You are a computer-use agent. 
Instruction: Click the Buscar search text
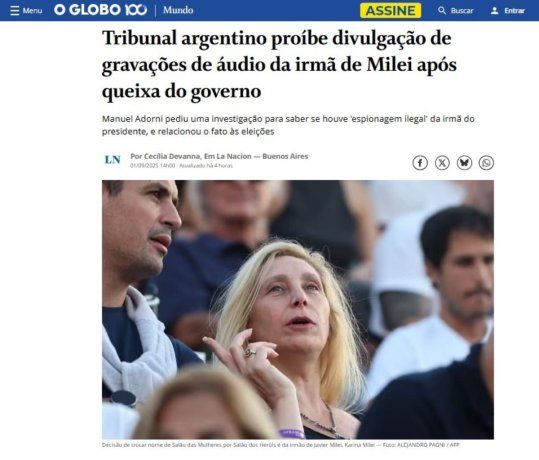coord(462,11)
